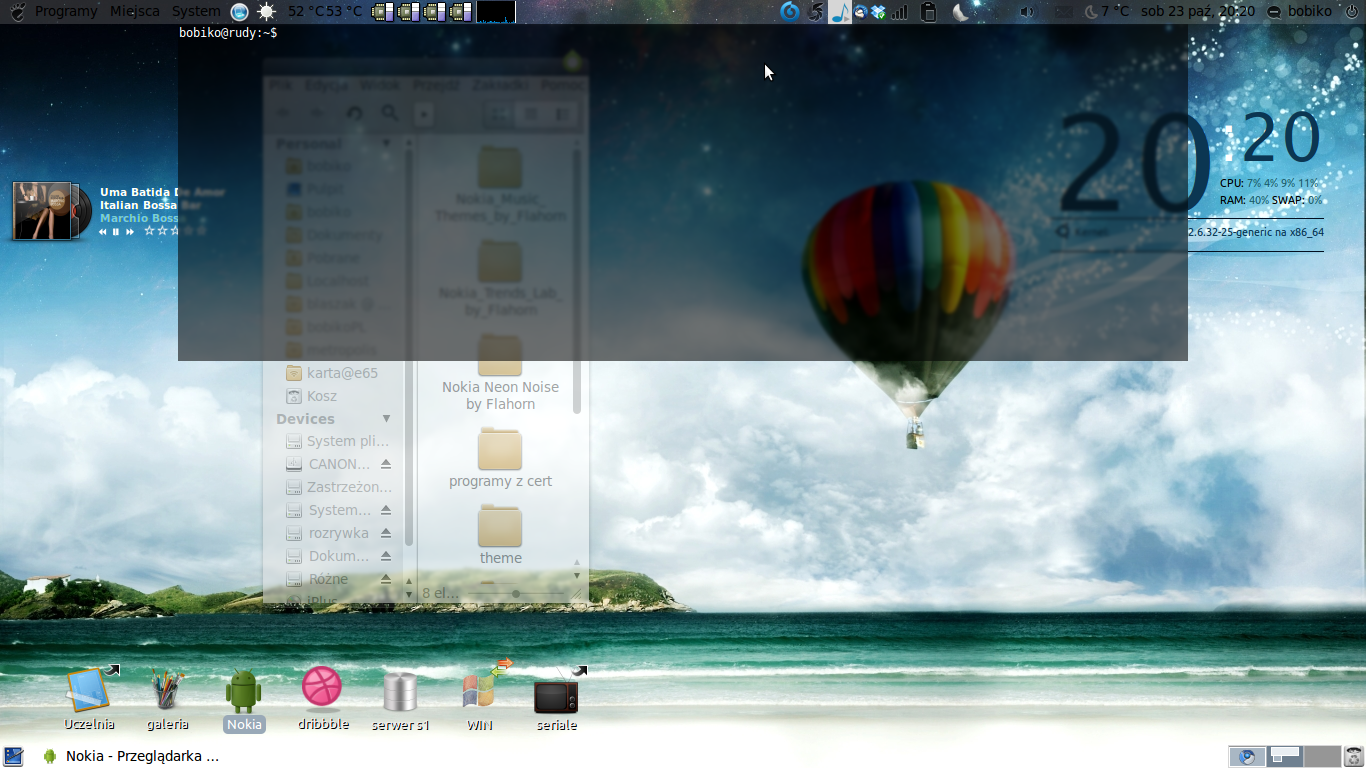Click the Nokia - Przeglądarka taskbar button

click(130, 756)
